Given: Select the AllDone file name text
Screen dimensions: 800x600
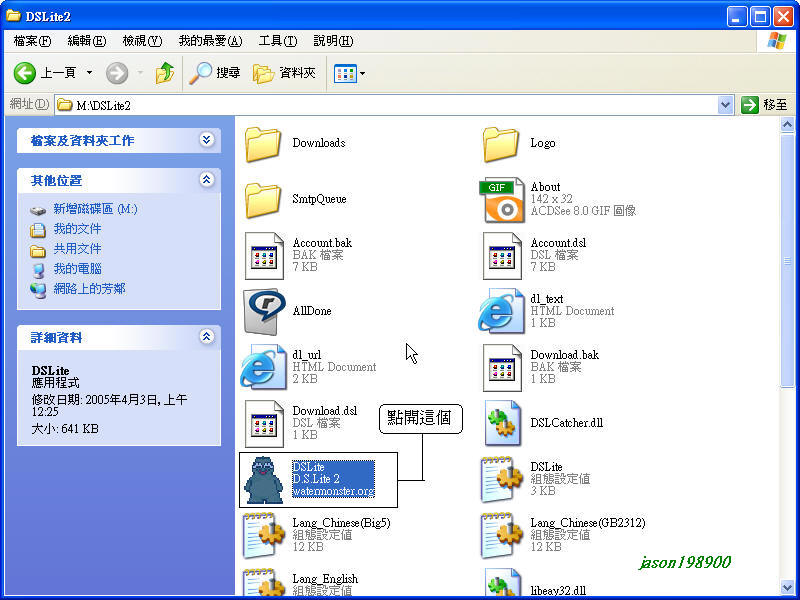Looking at the screenshot, I should click(312, 311).
